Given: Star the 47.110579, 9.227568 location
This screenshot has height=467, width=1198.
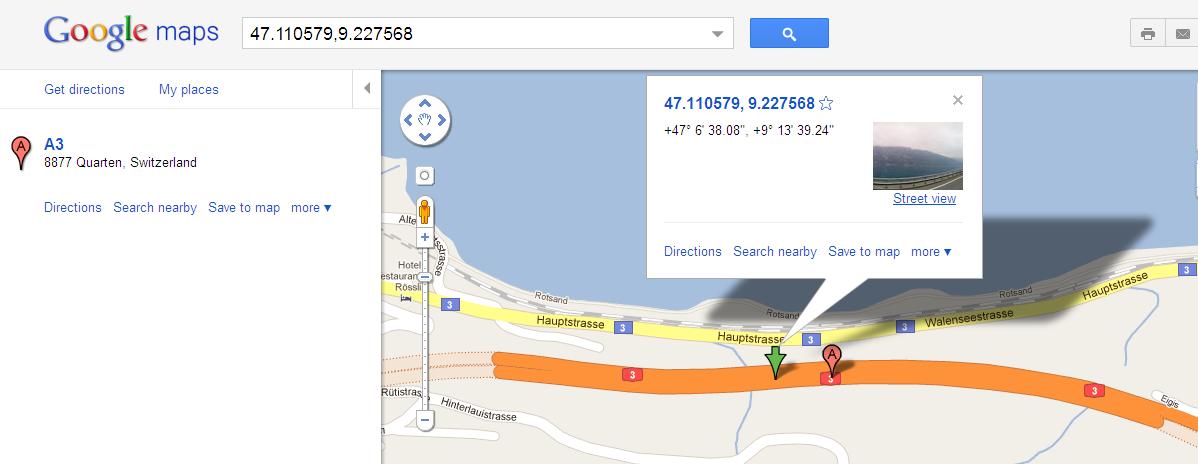Looking at the screenshot, I should [826, 103].
